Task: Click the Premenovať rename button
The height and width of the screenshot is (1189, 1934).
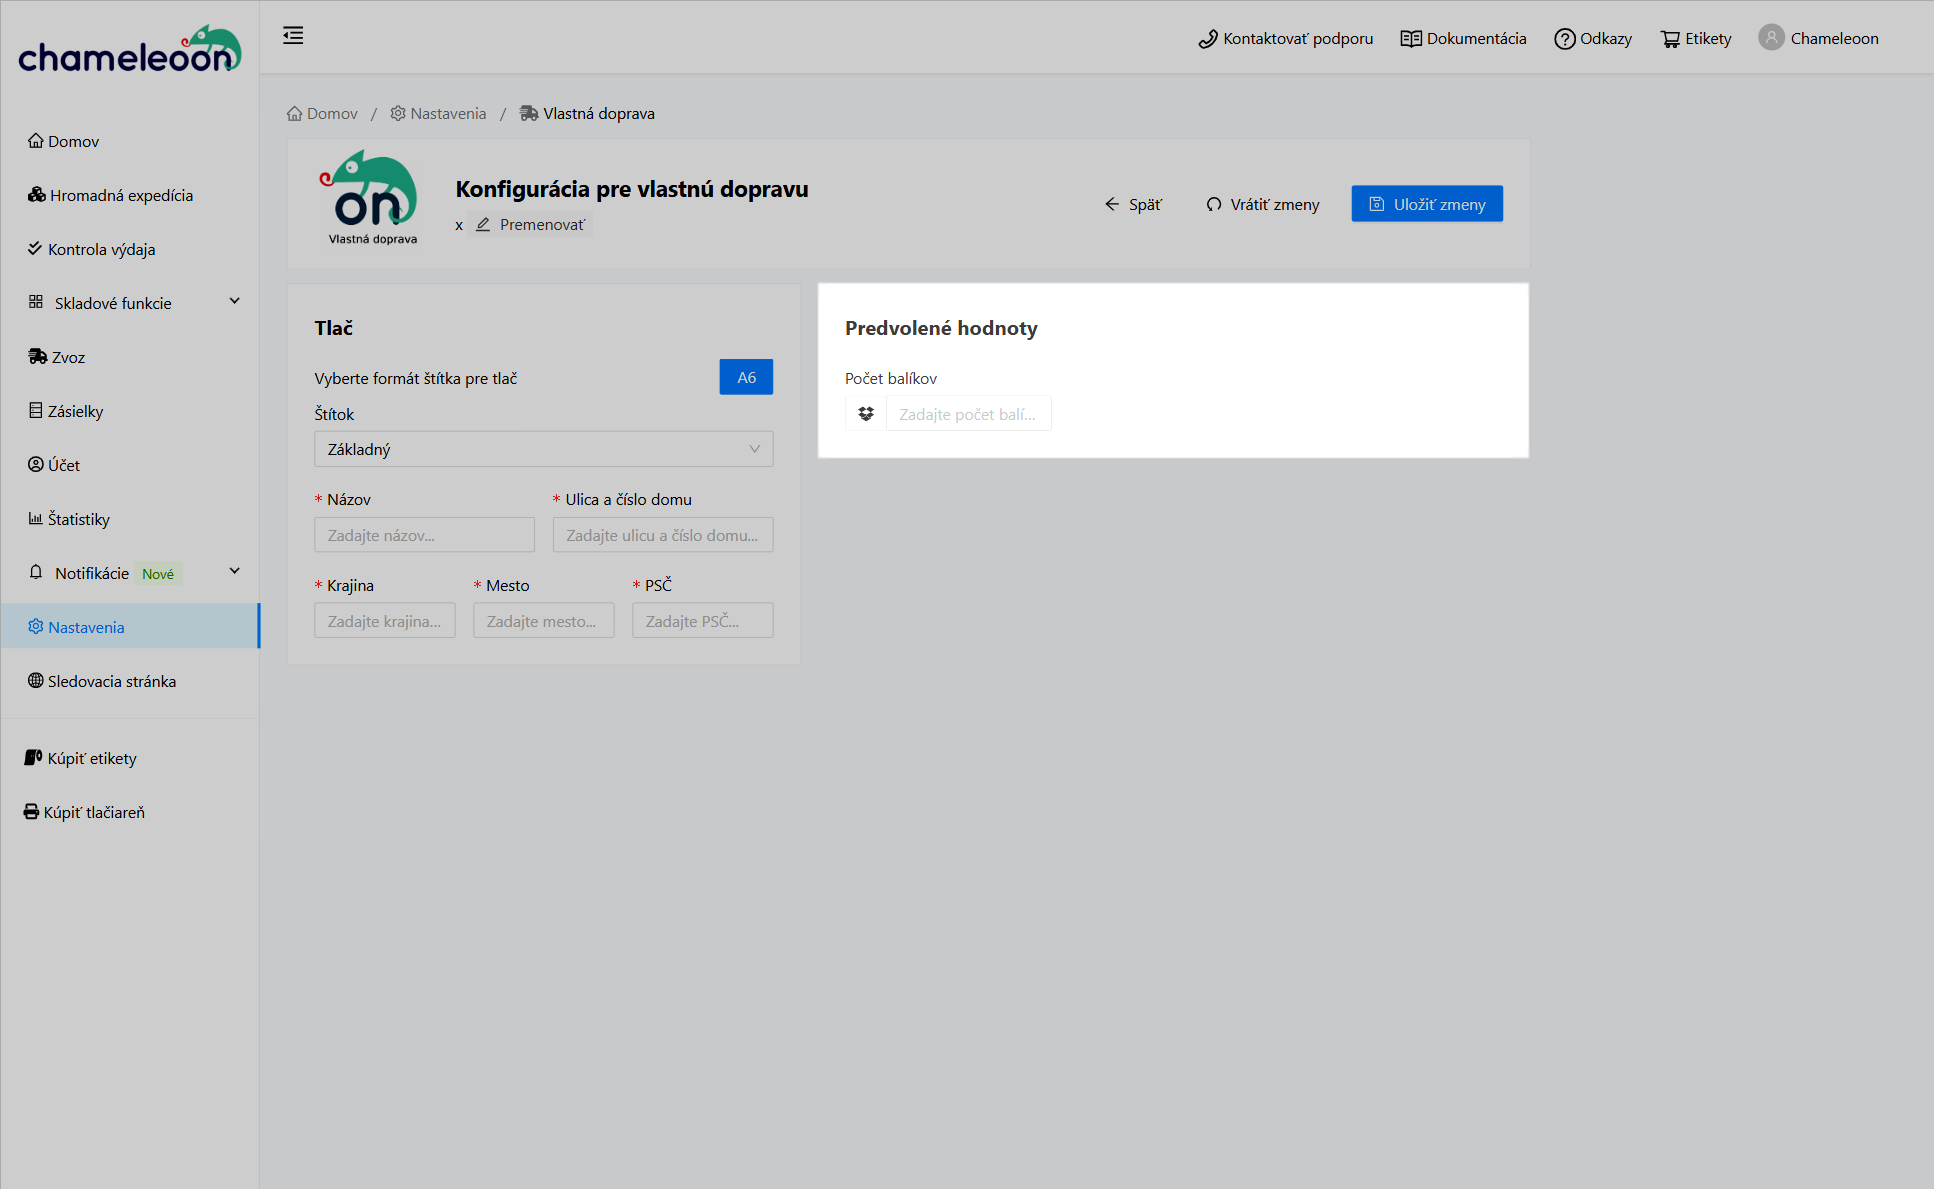Action: [531, 225]
